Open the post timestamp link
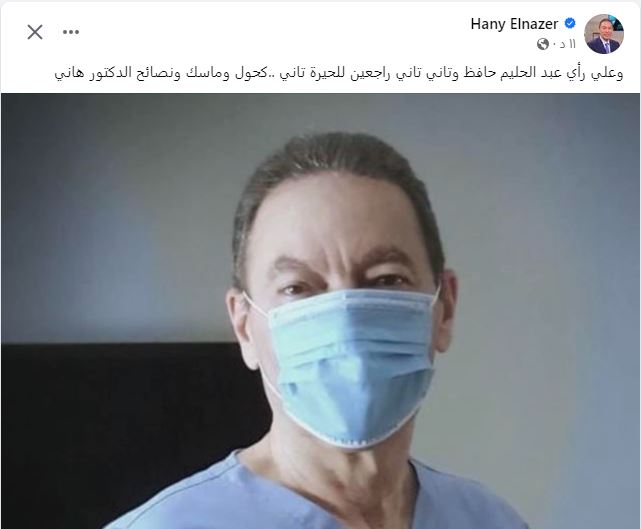Image resolution: width=641 pixels, height=529 pixels. 567,44
